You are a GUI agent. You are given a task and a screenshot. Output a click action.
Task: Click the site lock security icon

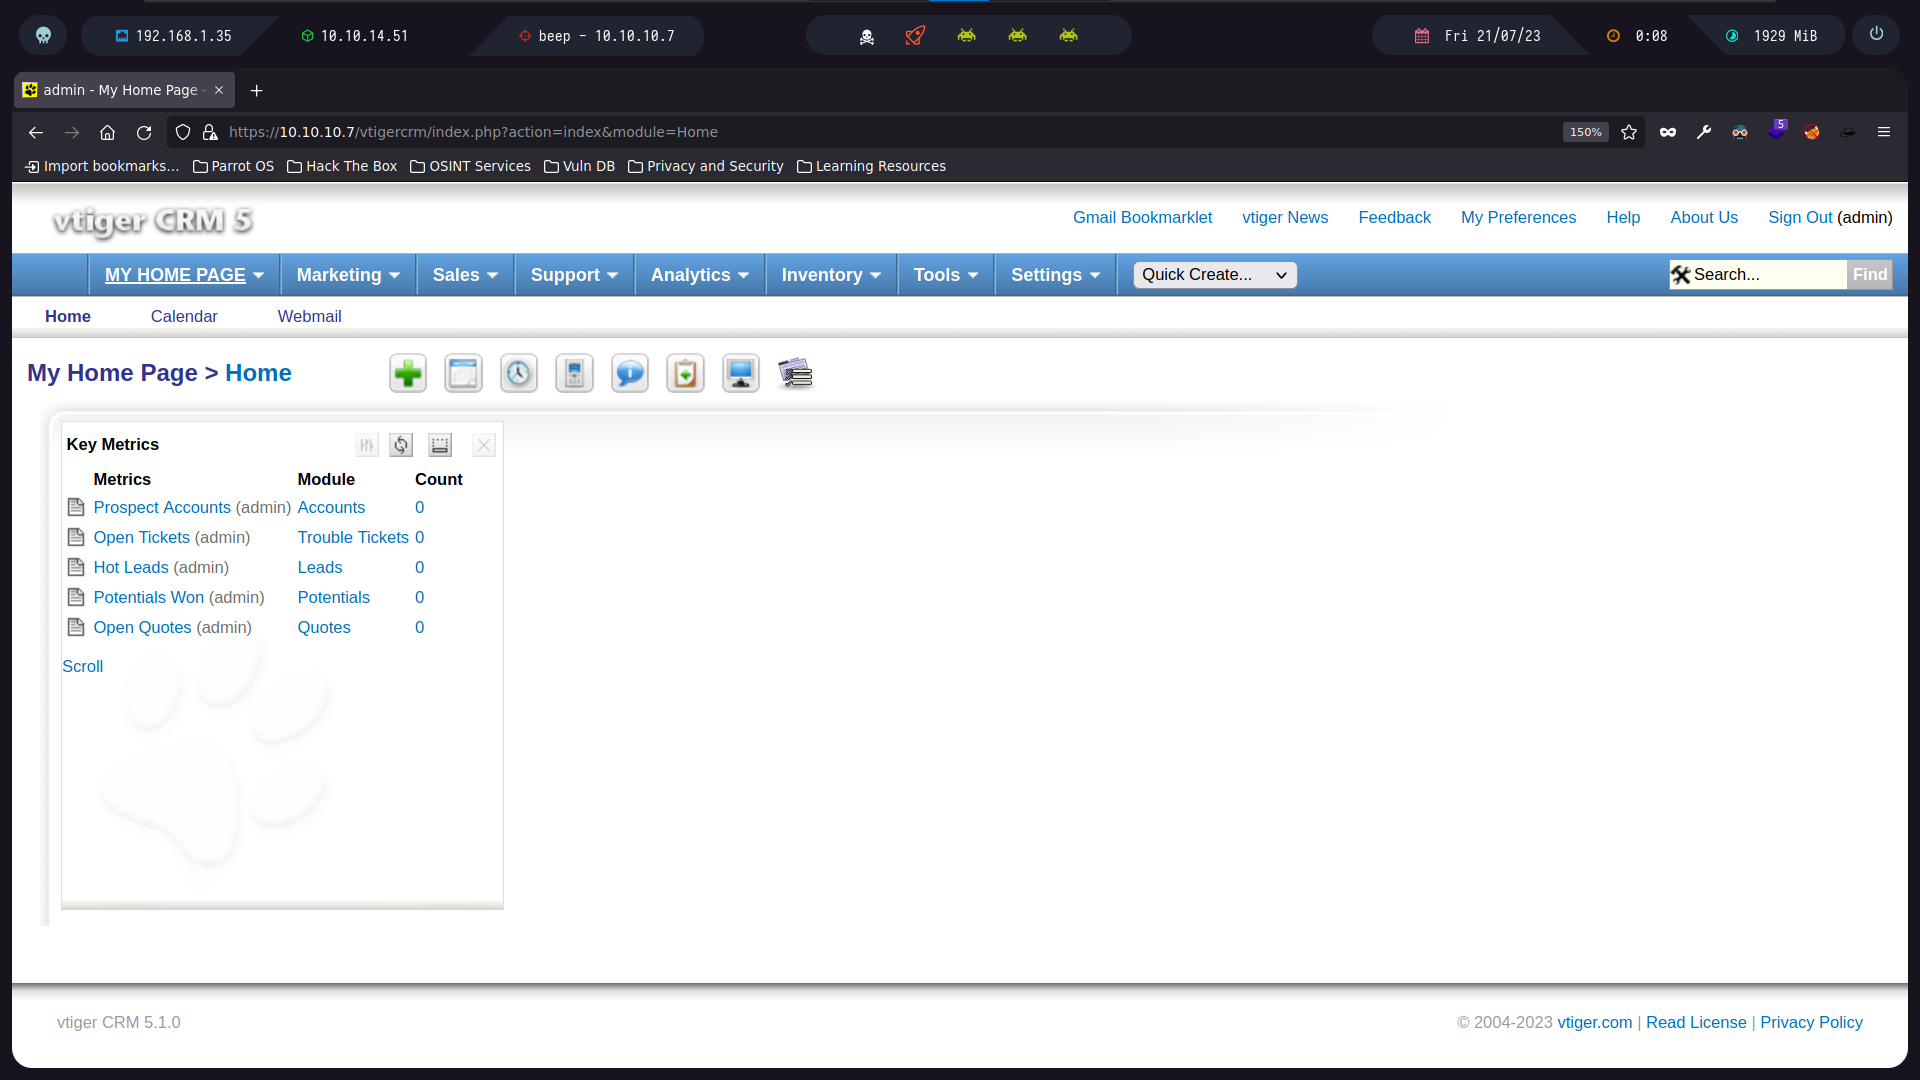click(210, 132)
